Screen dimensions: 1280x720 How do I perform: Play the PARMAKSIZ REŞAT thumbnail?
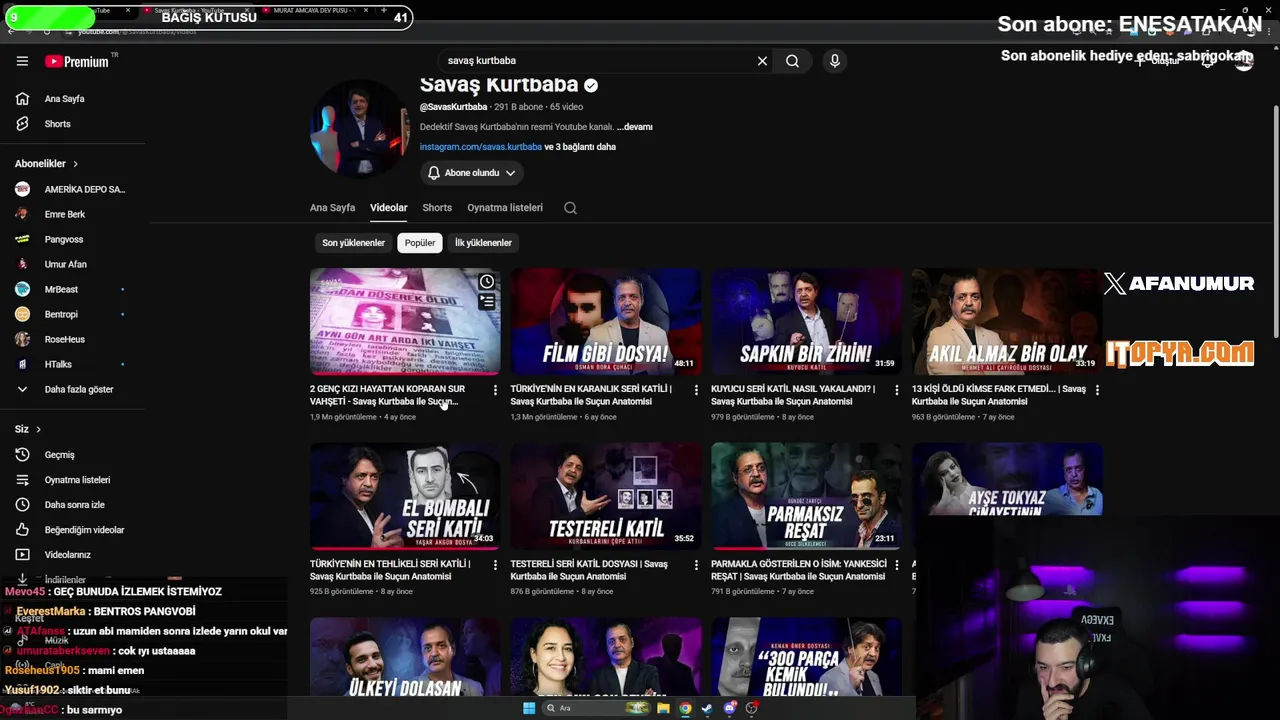pos(806,496)
